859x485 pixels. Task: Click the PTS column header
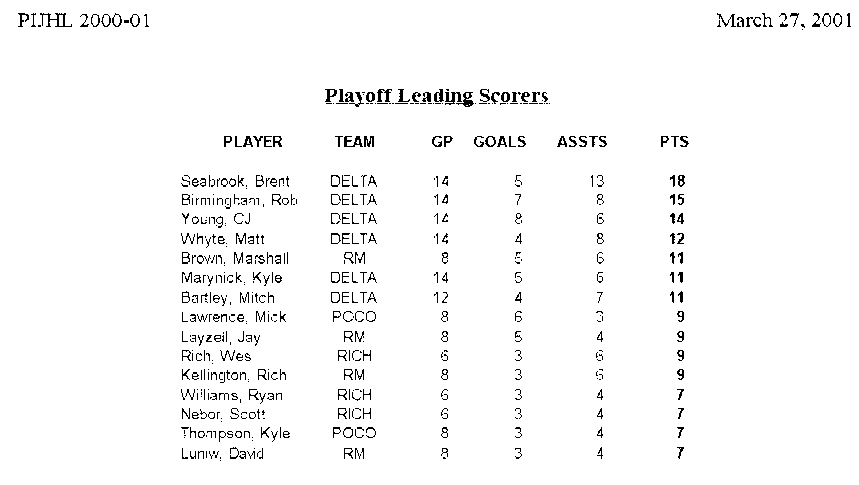674,142
